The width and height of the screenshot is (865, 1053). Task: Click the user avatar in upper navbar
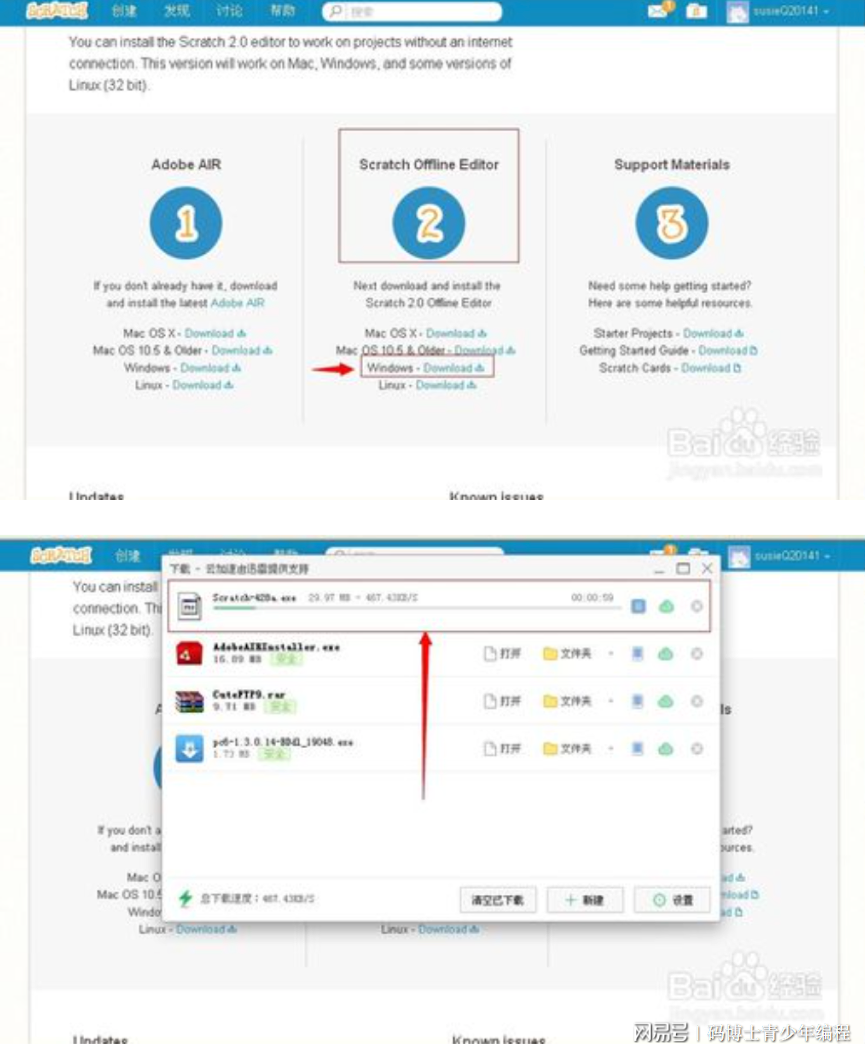click(737, 11)
